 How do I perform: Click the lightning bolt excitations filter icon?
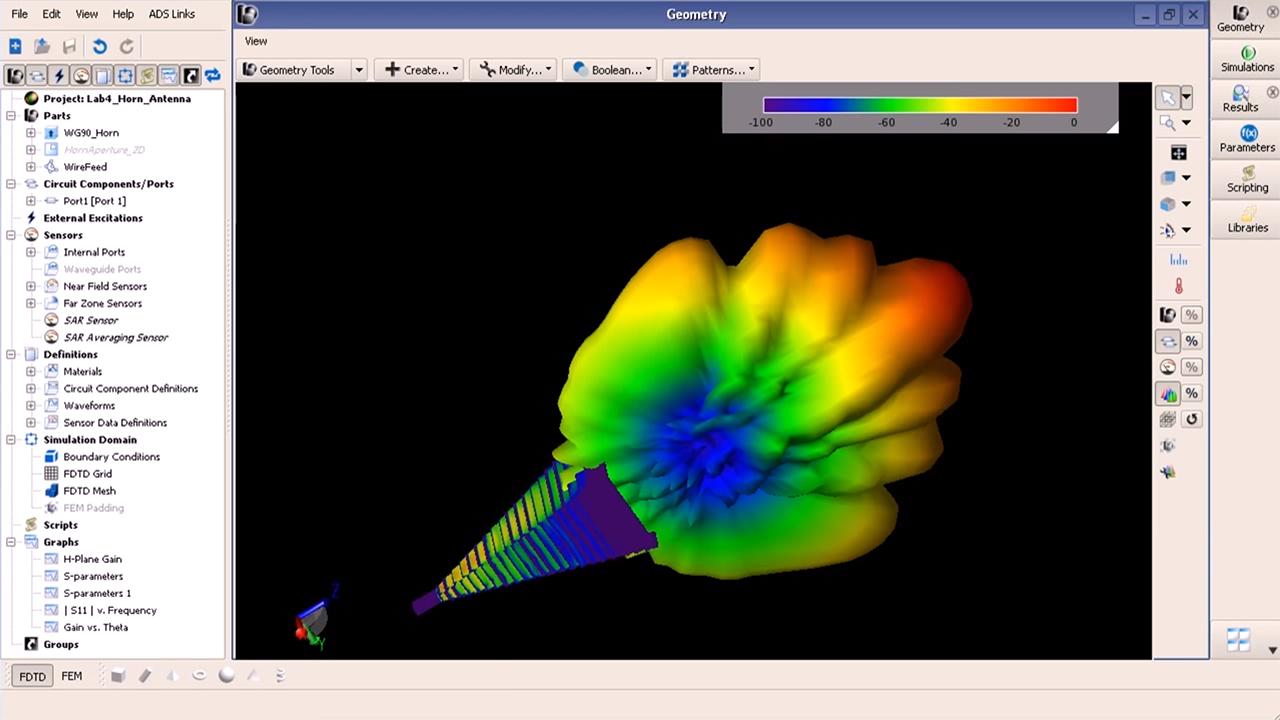(x=59, y=76)
